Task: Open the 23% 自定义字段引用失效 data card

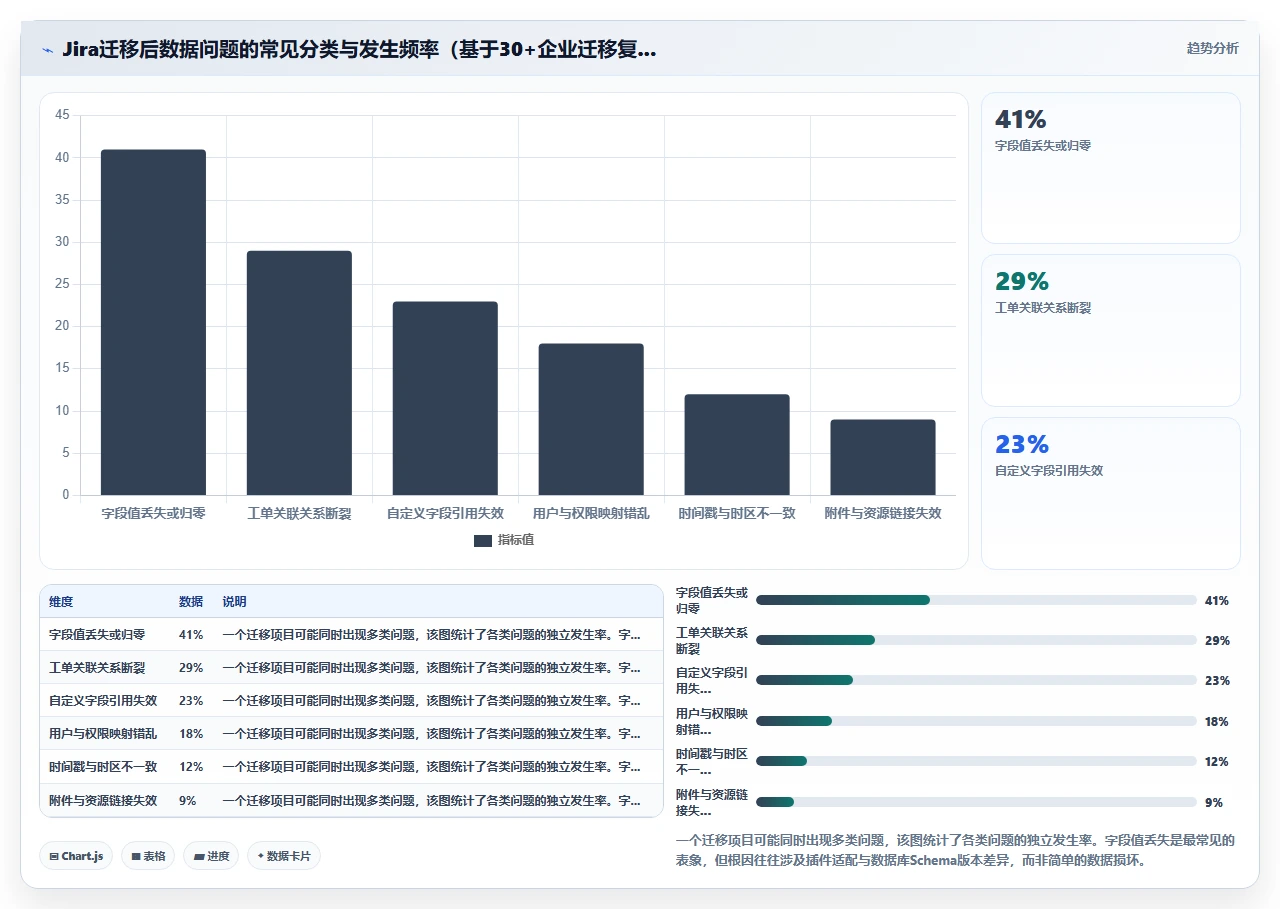Action: (x=1111, y=493)
